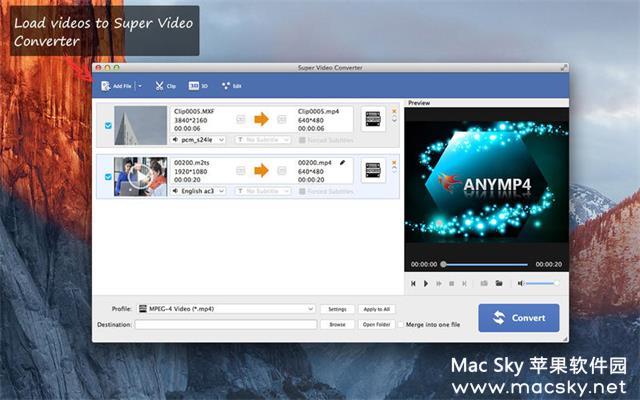This screenshot has height=400, width=640.
Task: Adjust the preview volume slider
Action: click(542, 283)
